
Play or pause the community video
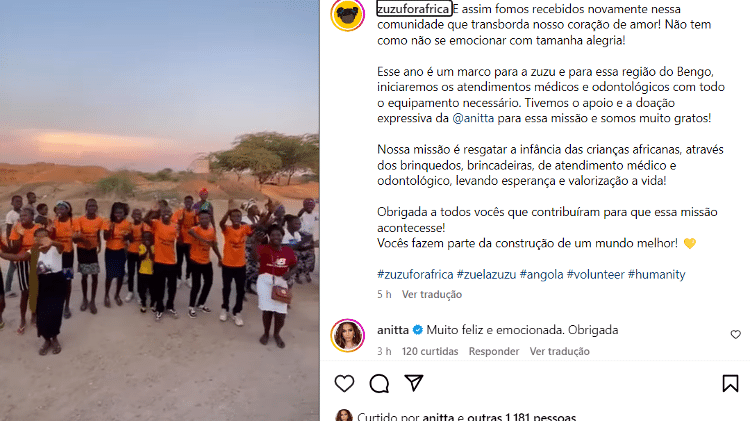coord(160,210)
